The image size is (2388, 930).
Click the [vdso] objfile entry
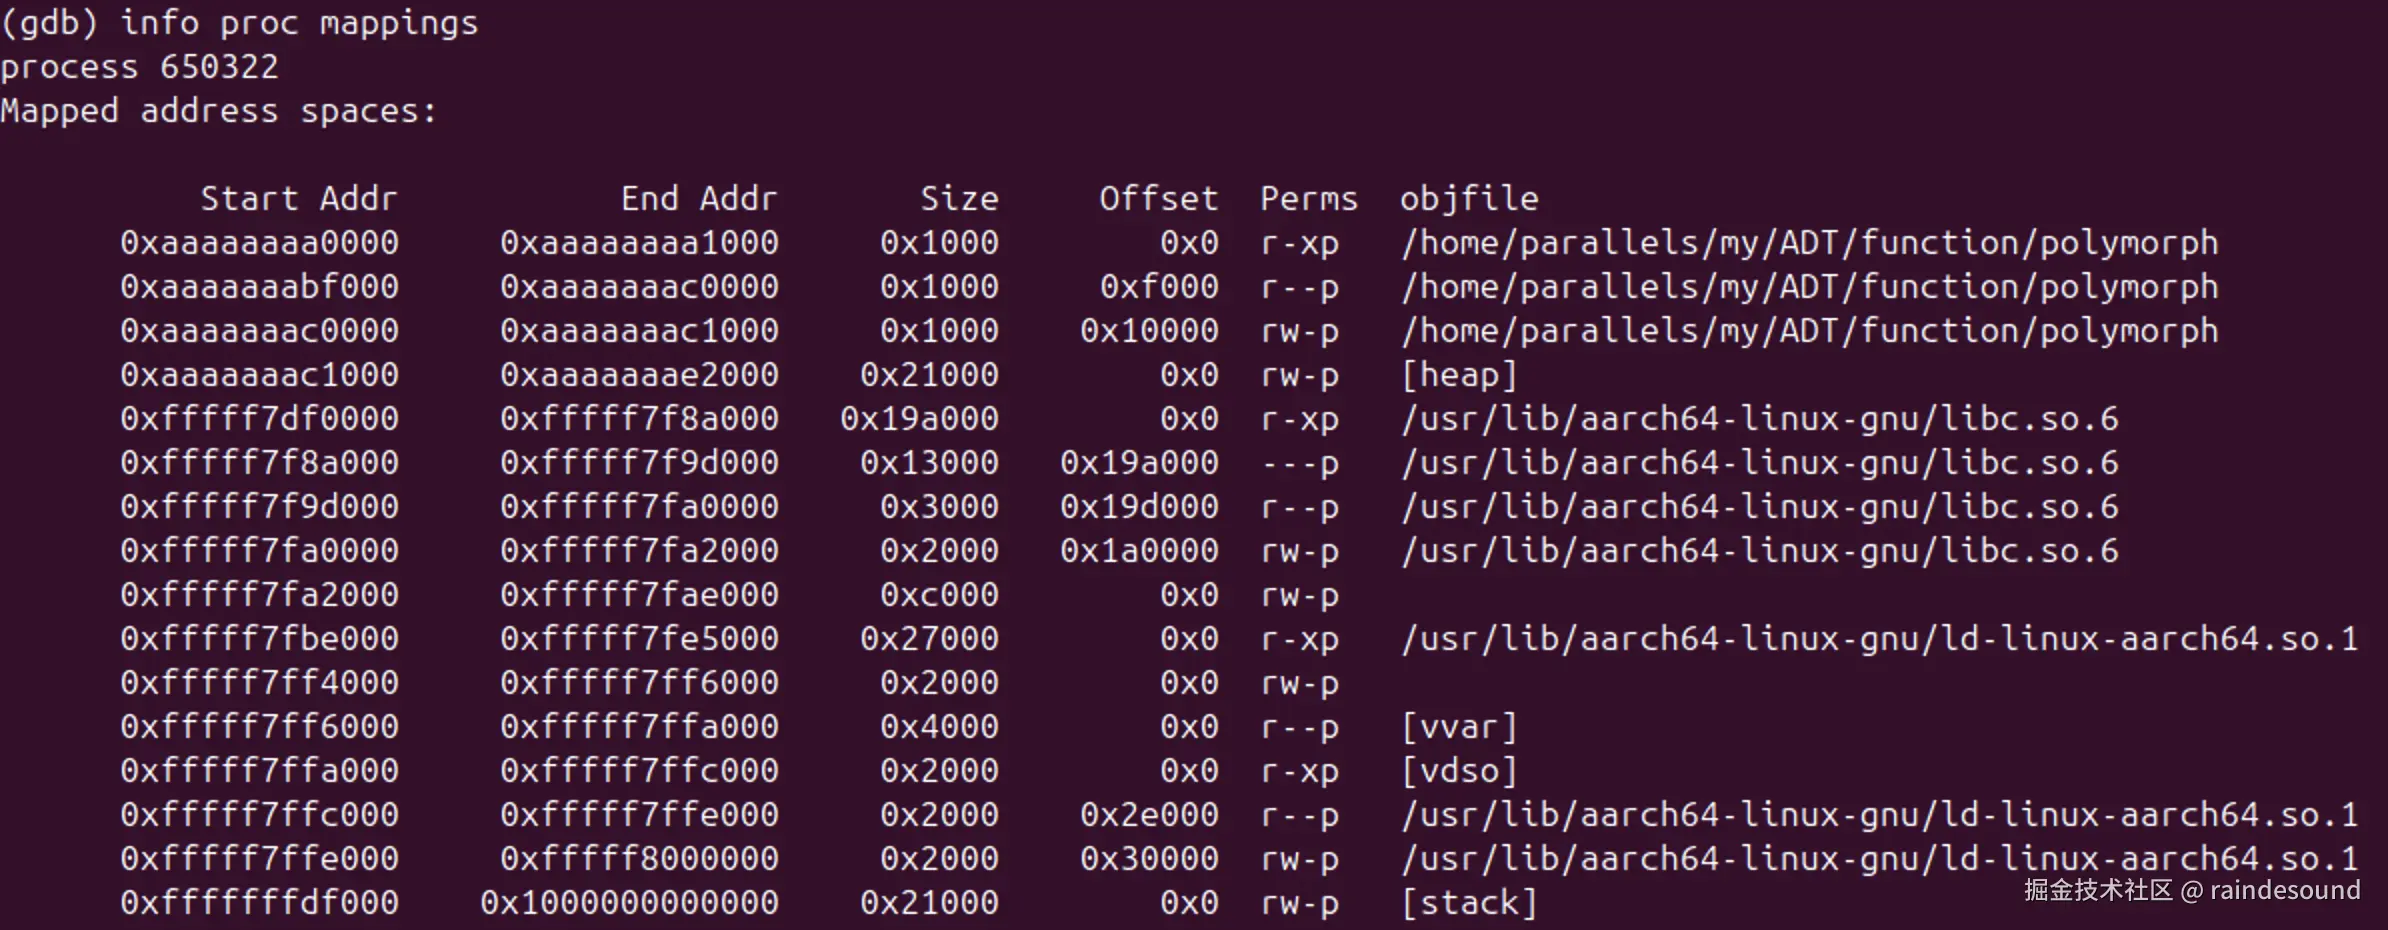[x=1459, y=770]
